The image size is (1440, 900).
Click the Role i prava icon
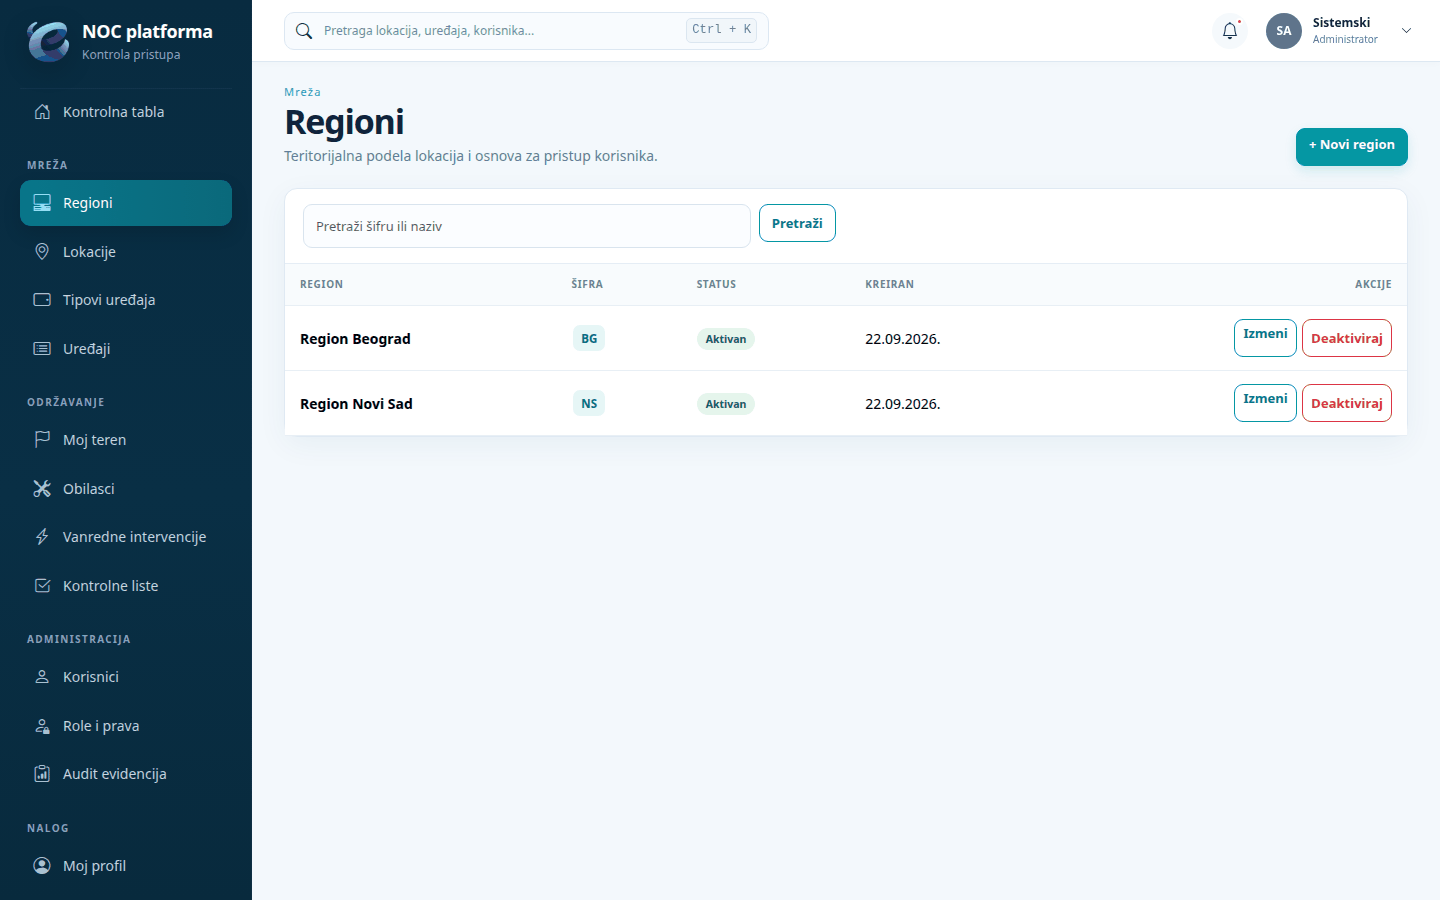(42, 726)
